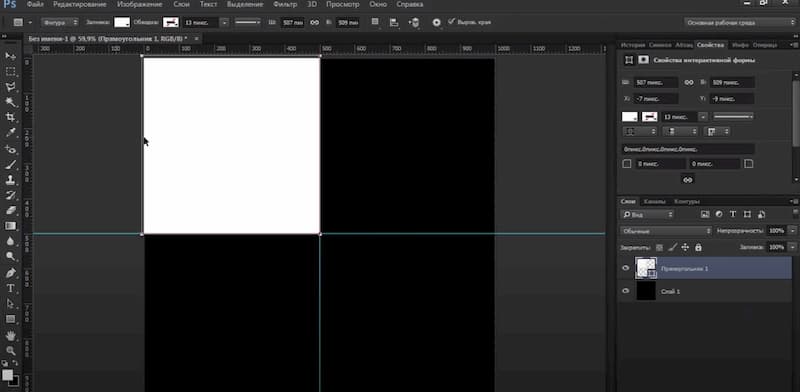Open stroke alignment dropdown in Properties panel
The width and height of the screenshot is (800, 392).
pyautogui.click(x=639, y=132)
